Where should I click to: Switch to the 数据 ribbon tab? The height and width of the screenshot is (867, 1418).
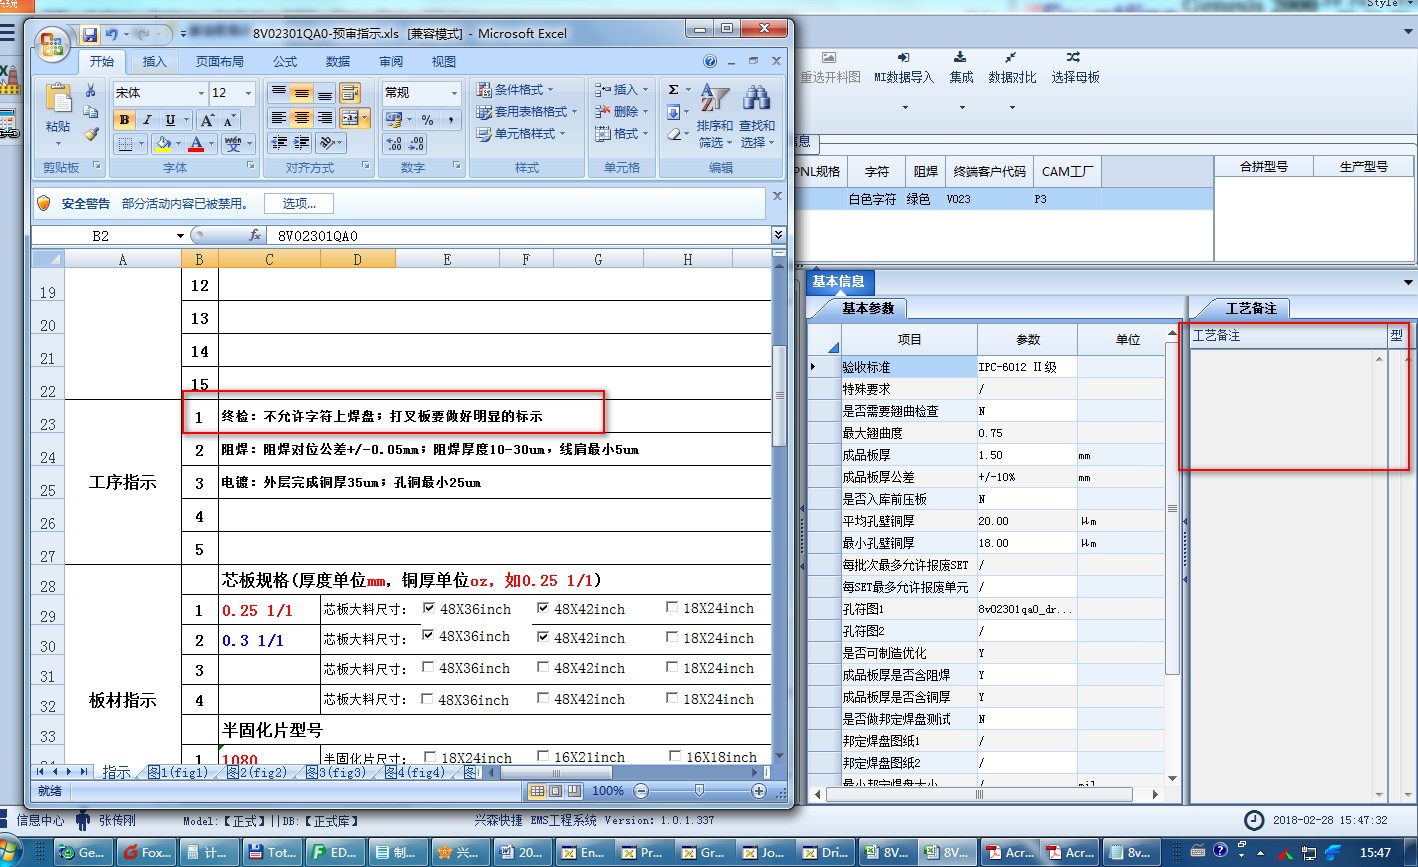pyautogui.click(x=338, y=62)
